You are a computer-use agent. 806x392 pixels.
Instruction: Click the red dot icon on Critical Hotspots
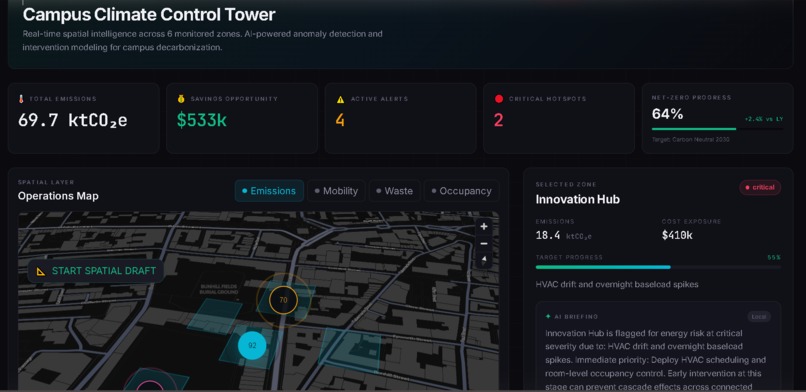pos(498,99)
